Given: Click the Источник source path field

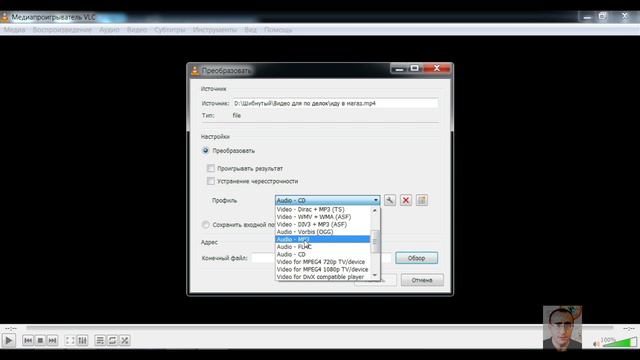Looking at the screenshot, I should [x=335, y=104].
